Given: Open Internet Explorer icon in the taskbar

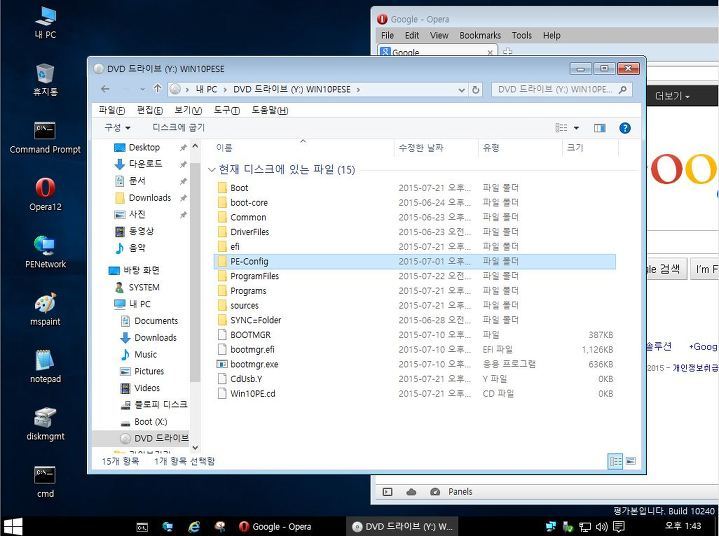Looking at the screenshot, I should point(194,527).
